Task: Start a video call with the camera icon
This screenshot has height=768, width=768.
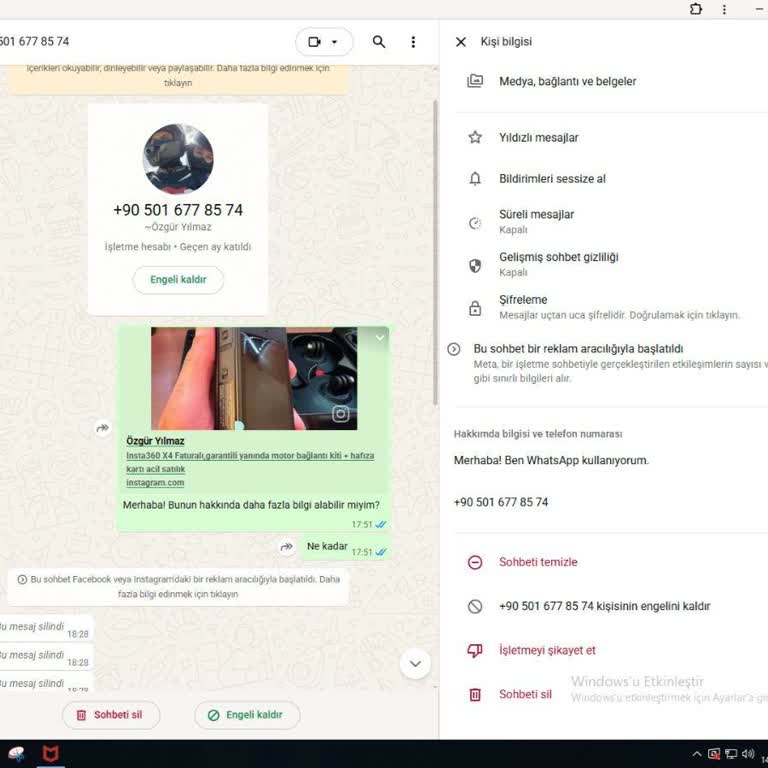Action: pyautogui.click(x=314, y=42)
